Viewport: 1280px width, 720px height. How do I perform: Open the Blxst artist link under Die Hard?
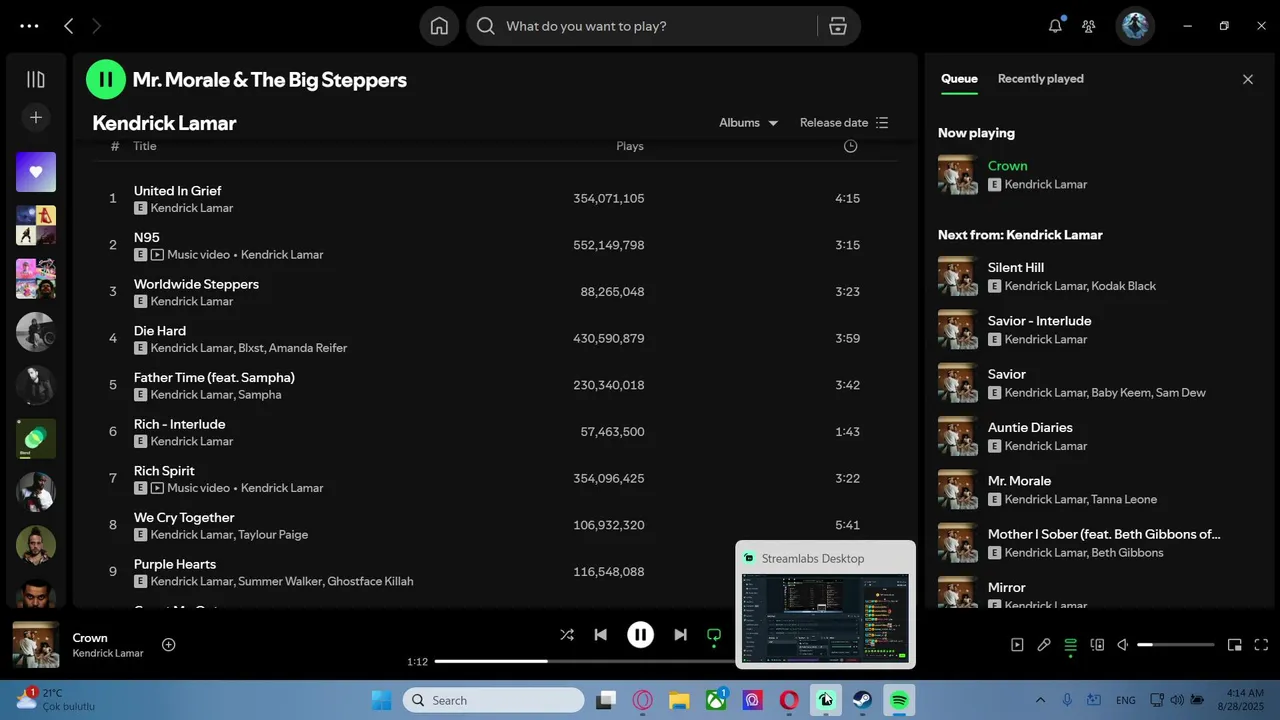coord(250,348)
